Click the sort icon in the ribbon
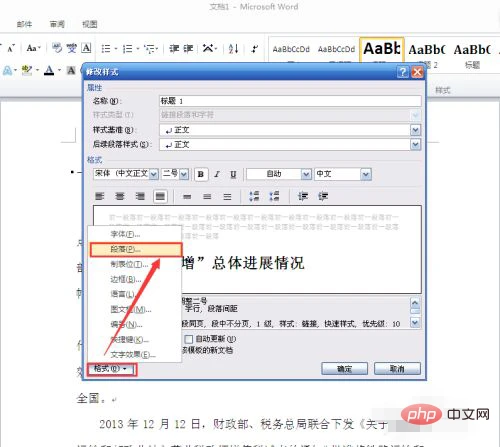 [233, 49]
